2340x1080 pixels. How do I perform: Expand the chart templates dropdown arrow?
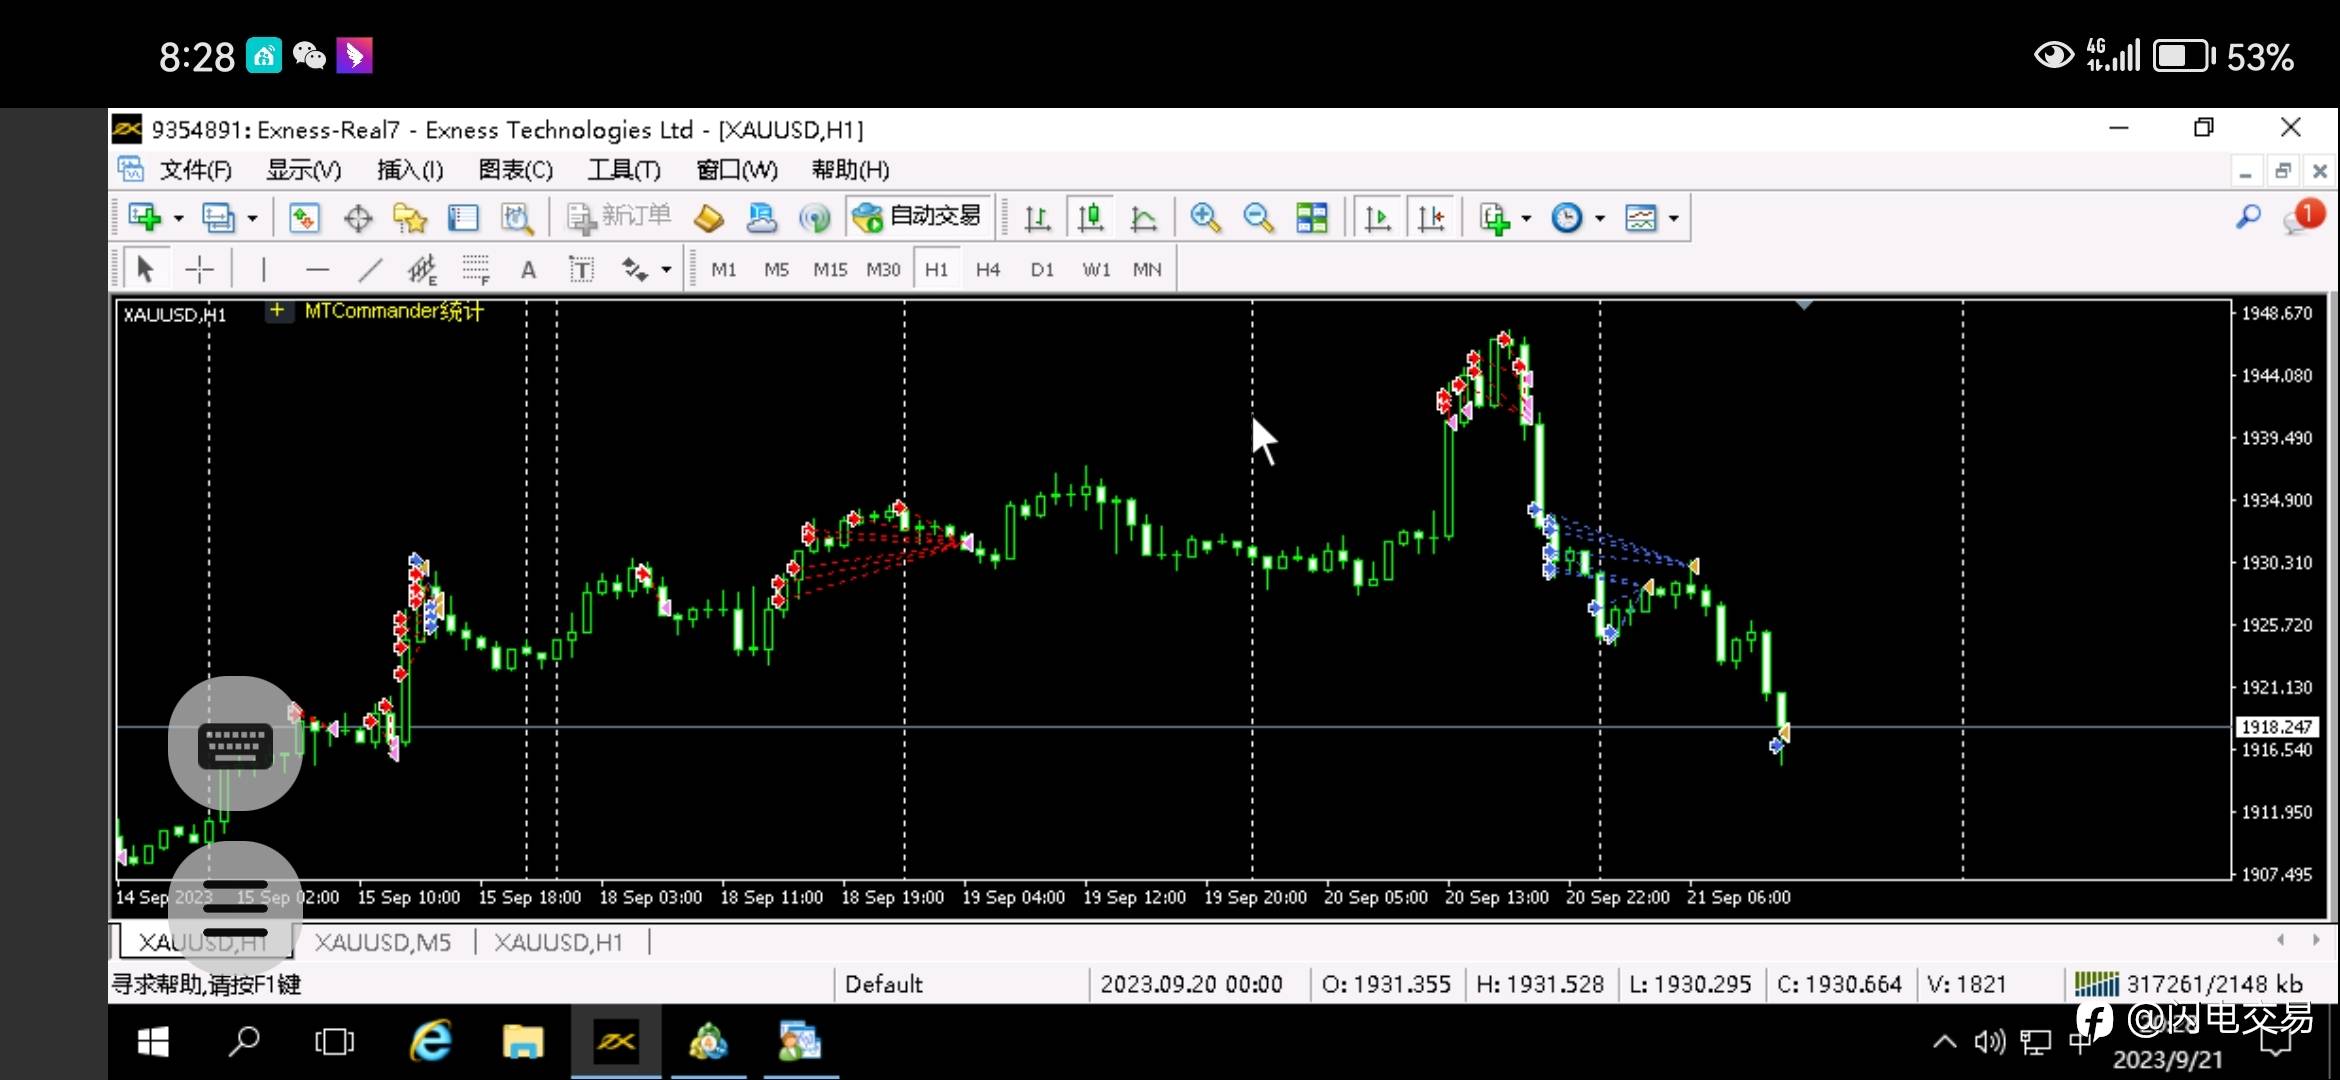click(x=1673, y=218)
